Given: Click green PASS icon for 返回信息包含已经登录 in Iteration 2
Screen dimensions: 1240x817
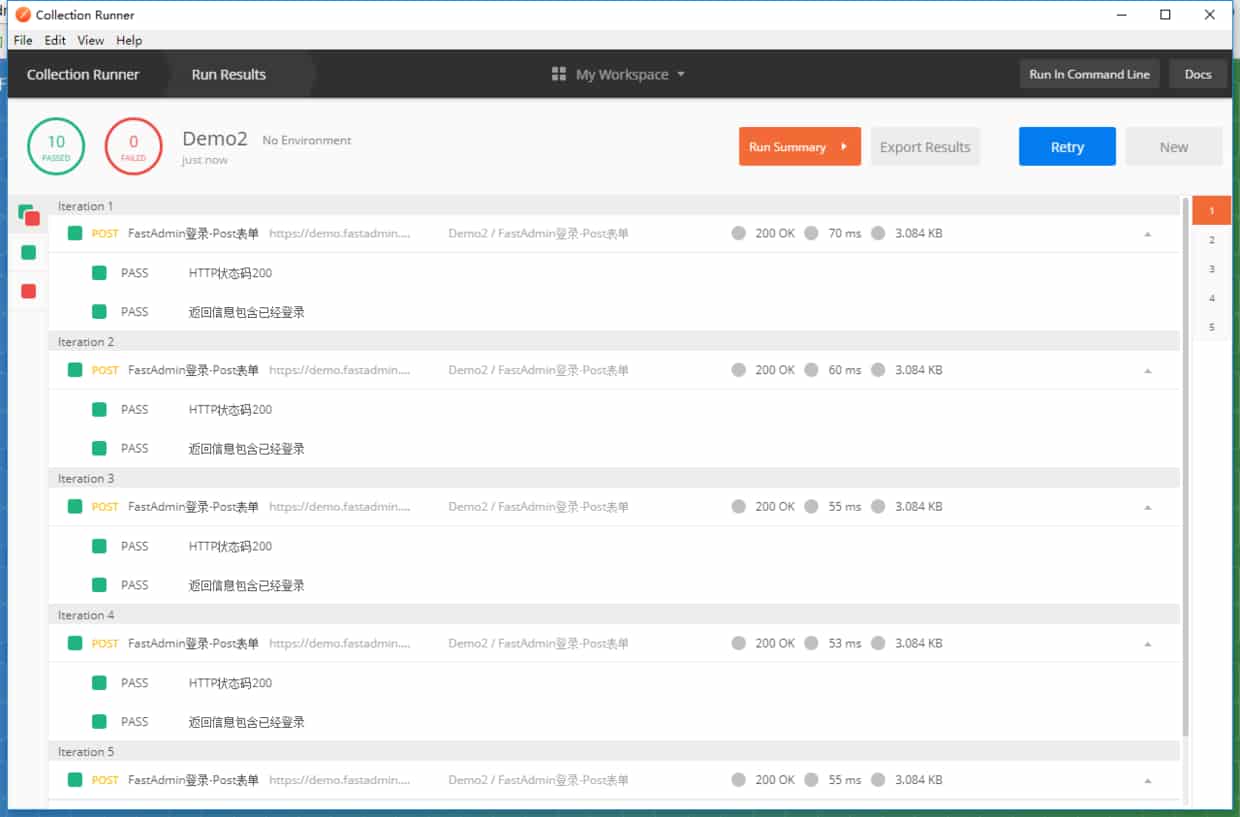Looking at the screenshot, I should coord(99,448).
